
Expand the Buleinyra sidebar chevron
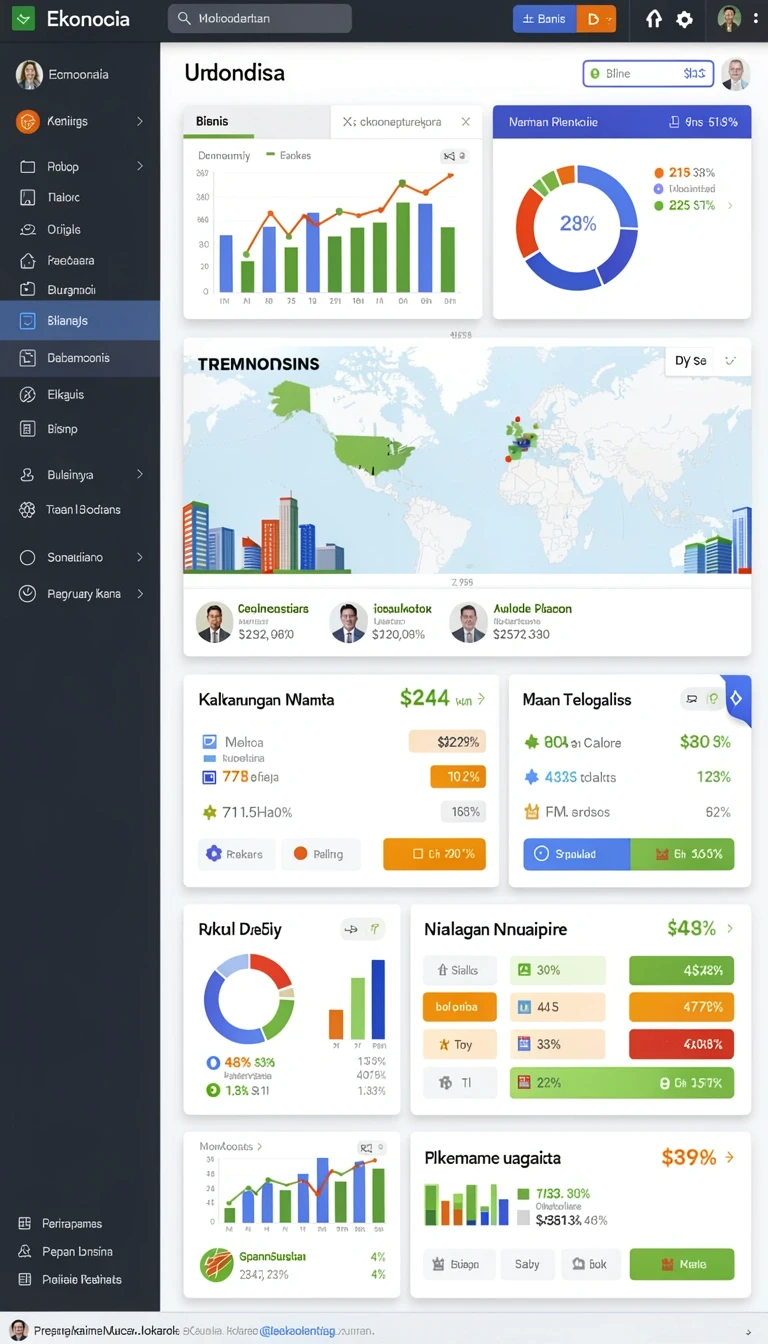pos(140,474)
